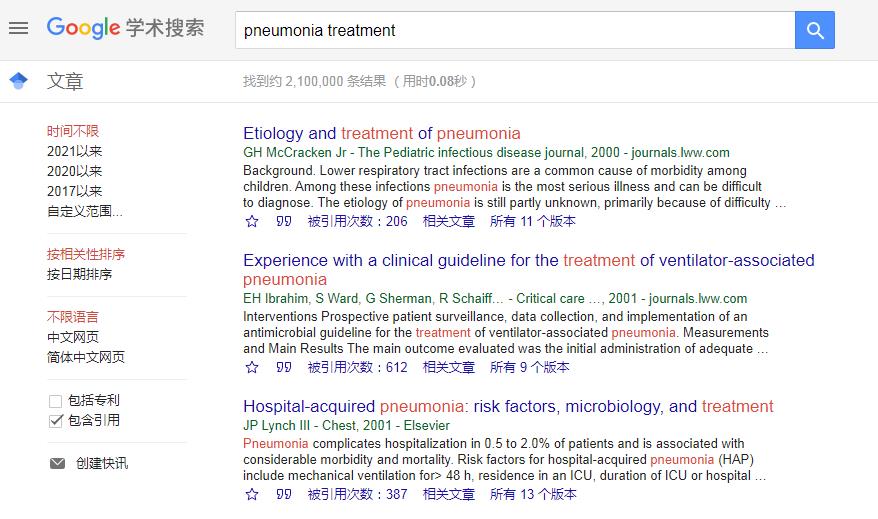
Task: View 被引用次数：612 citing articles
Action: 357,367
